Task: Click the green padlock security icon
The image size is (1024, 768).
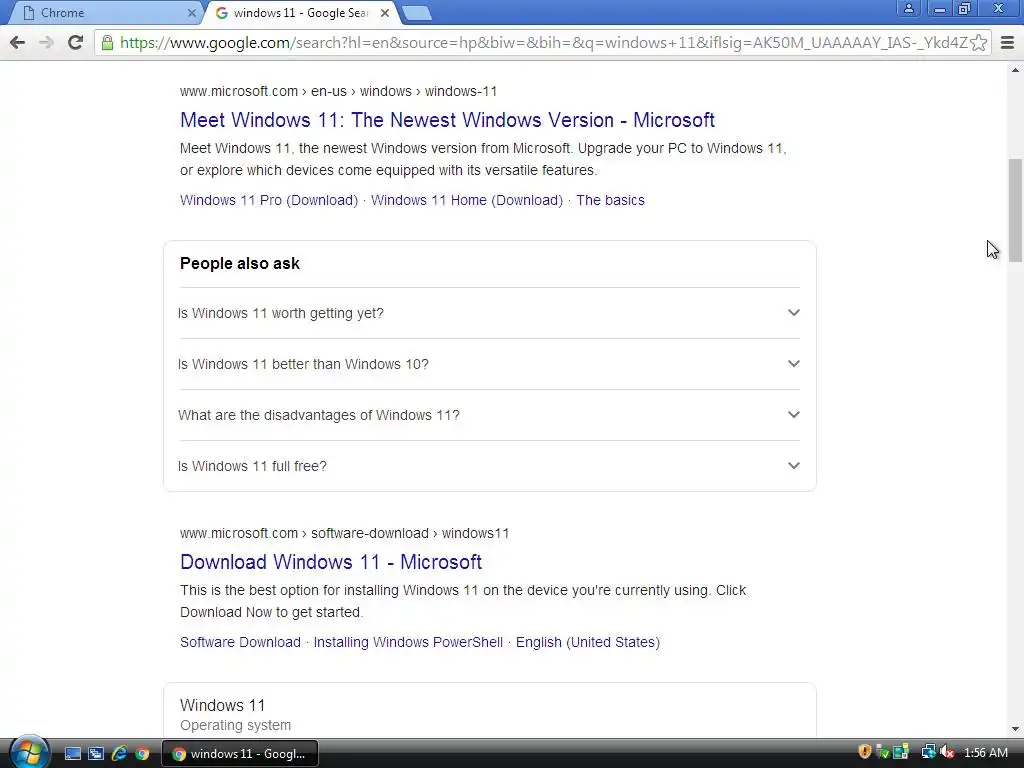Action: pyautogui.click(x=107, y=43)
